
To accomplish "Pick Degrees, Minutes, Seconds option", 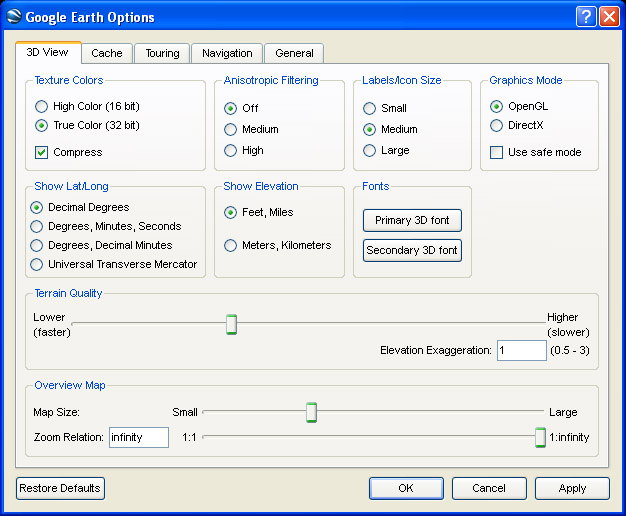I will tap(38, 226).
